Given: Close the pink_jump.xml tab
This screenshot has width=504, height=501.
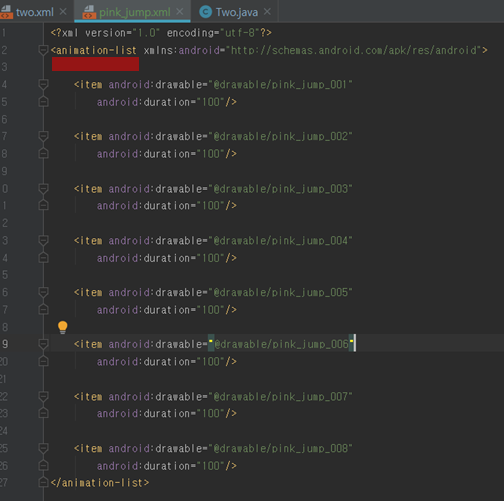Looking at the screenshot, I should pos(180,12).
